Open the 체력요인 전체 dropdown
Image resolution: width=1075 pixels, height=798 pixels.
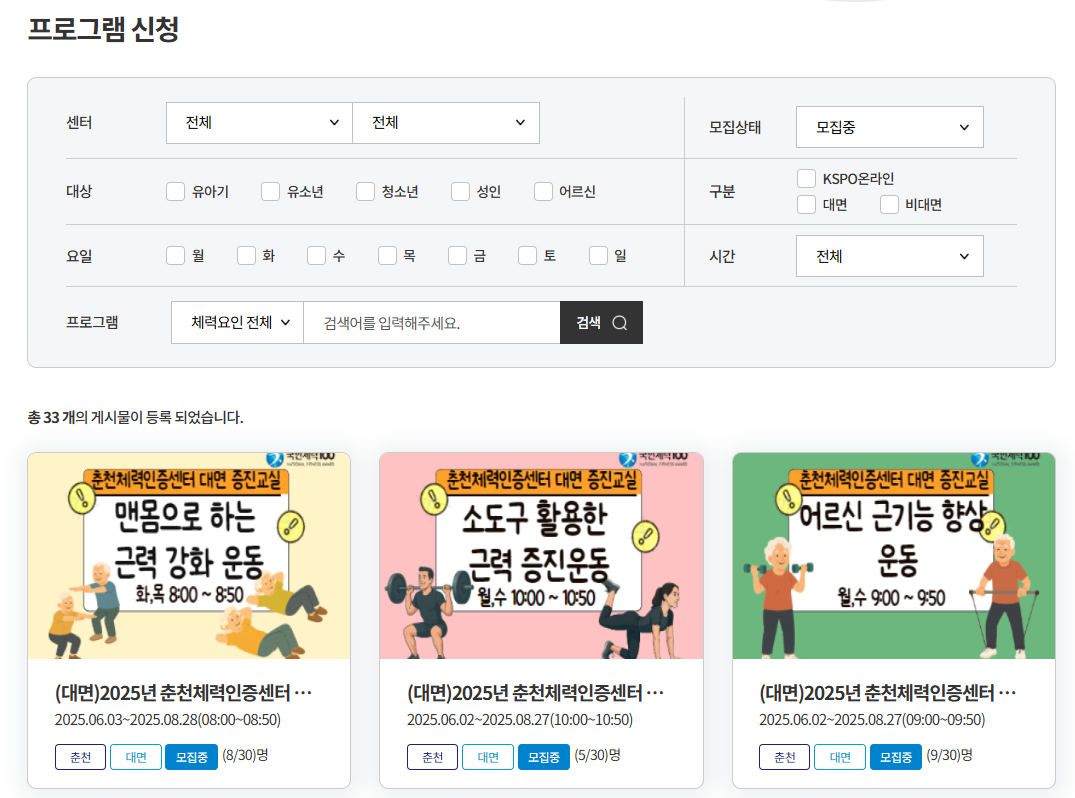(x=237, y=322)
